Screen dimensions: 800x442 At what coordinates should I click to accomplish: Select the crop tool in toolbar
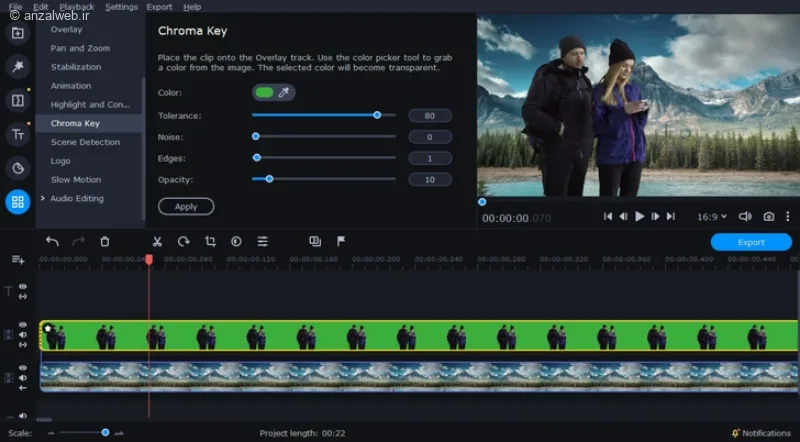tap(210, 241)
